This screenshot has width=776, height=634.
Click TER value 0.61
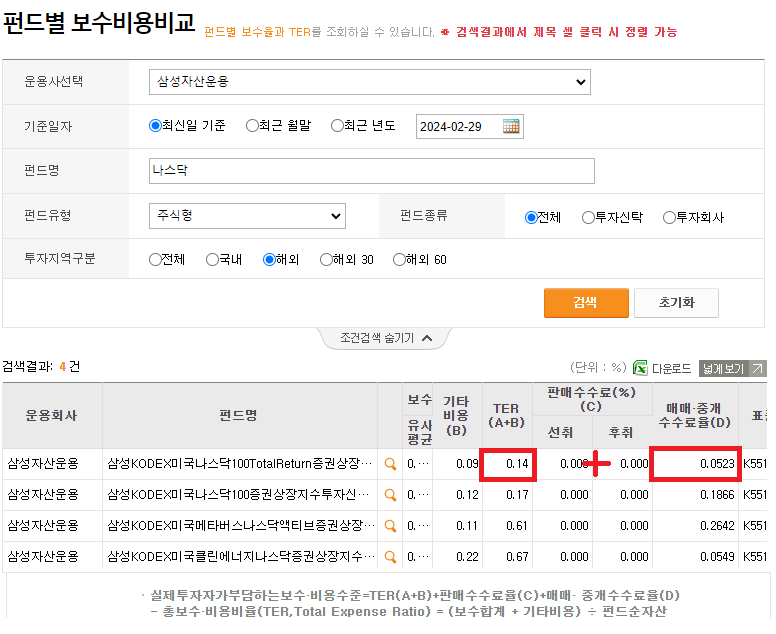(x=517, y=526)
